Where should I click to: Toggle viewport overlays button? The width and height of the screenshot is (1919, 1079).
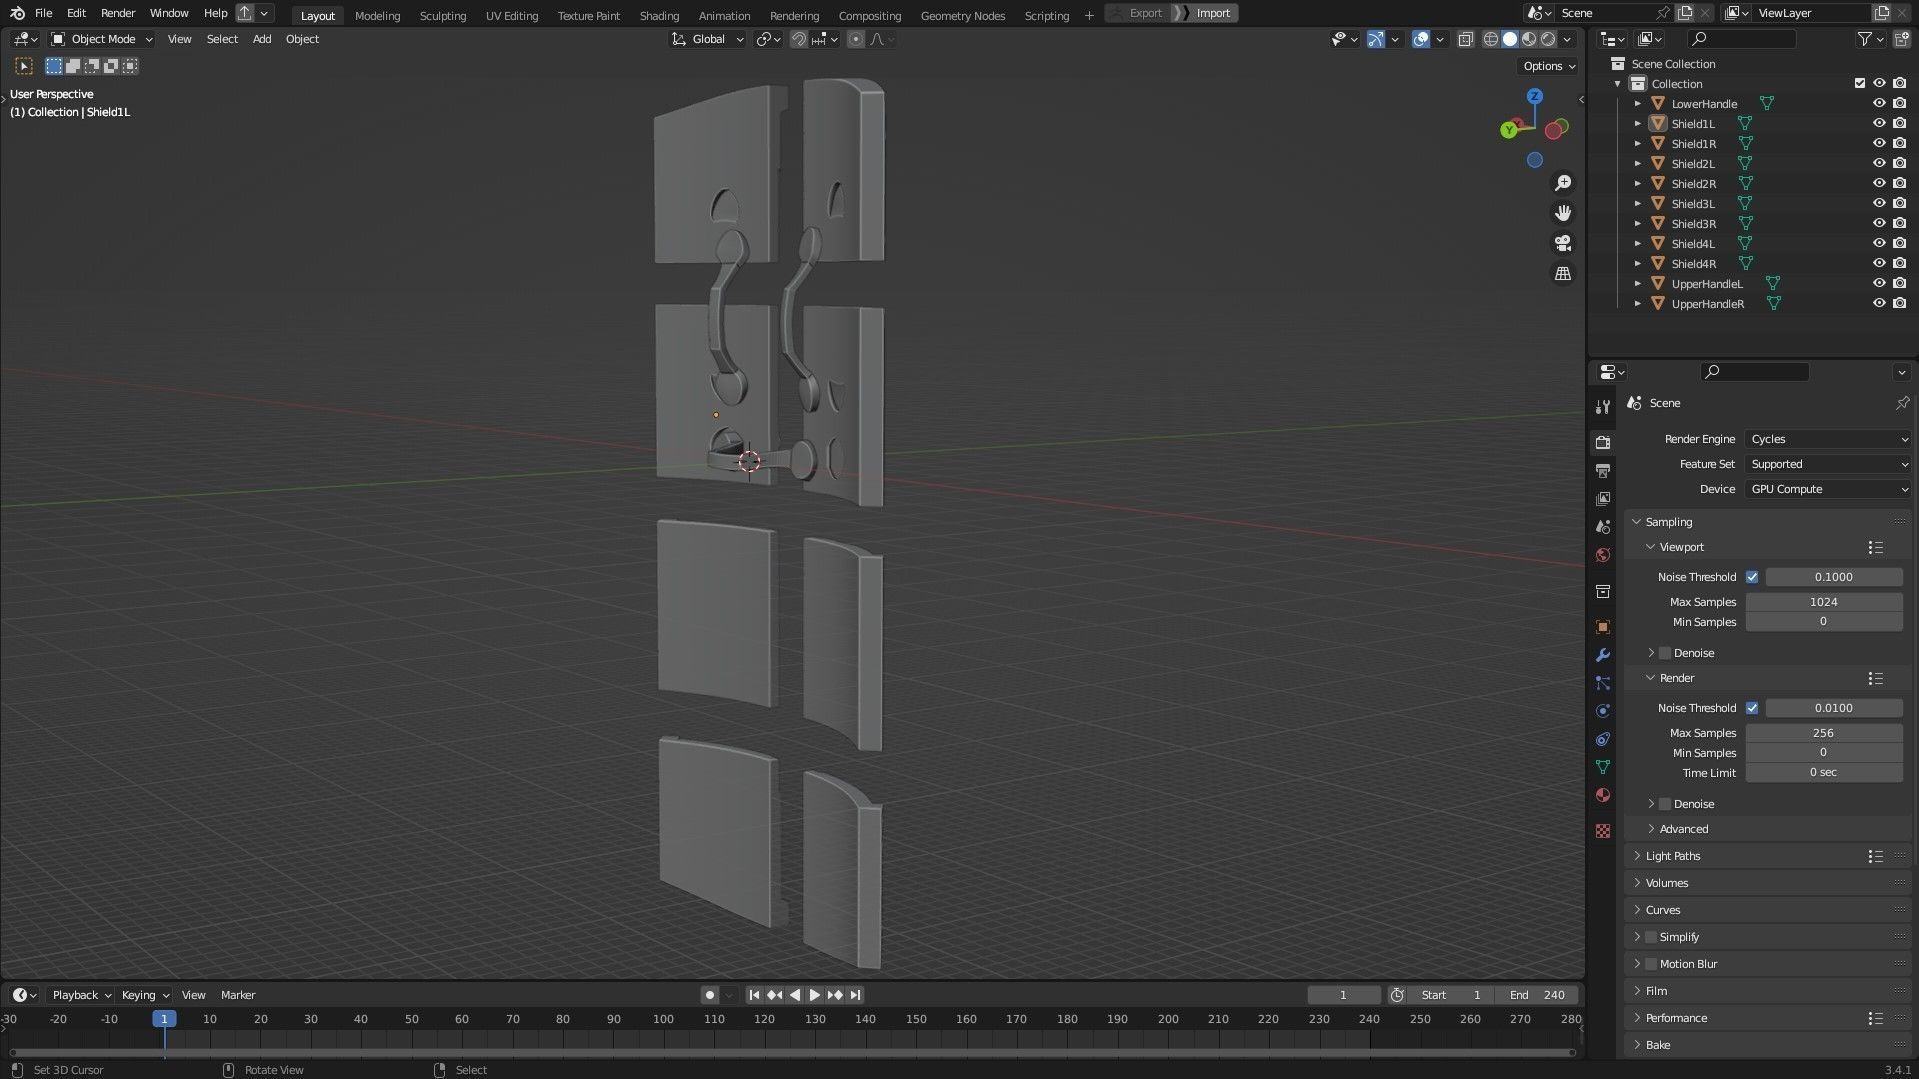pos(1421,39)
